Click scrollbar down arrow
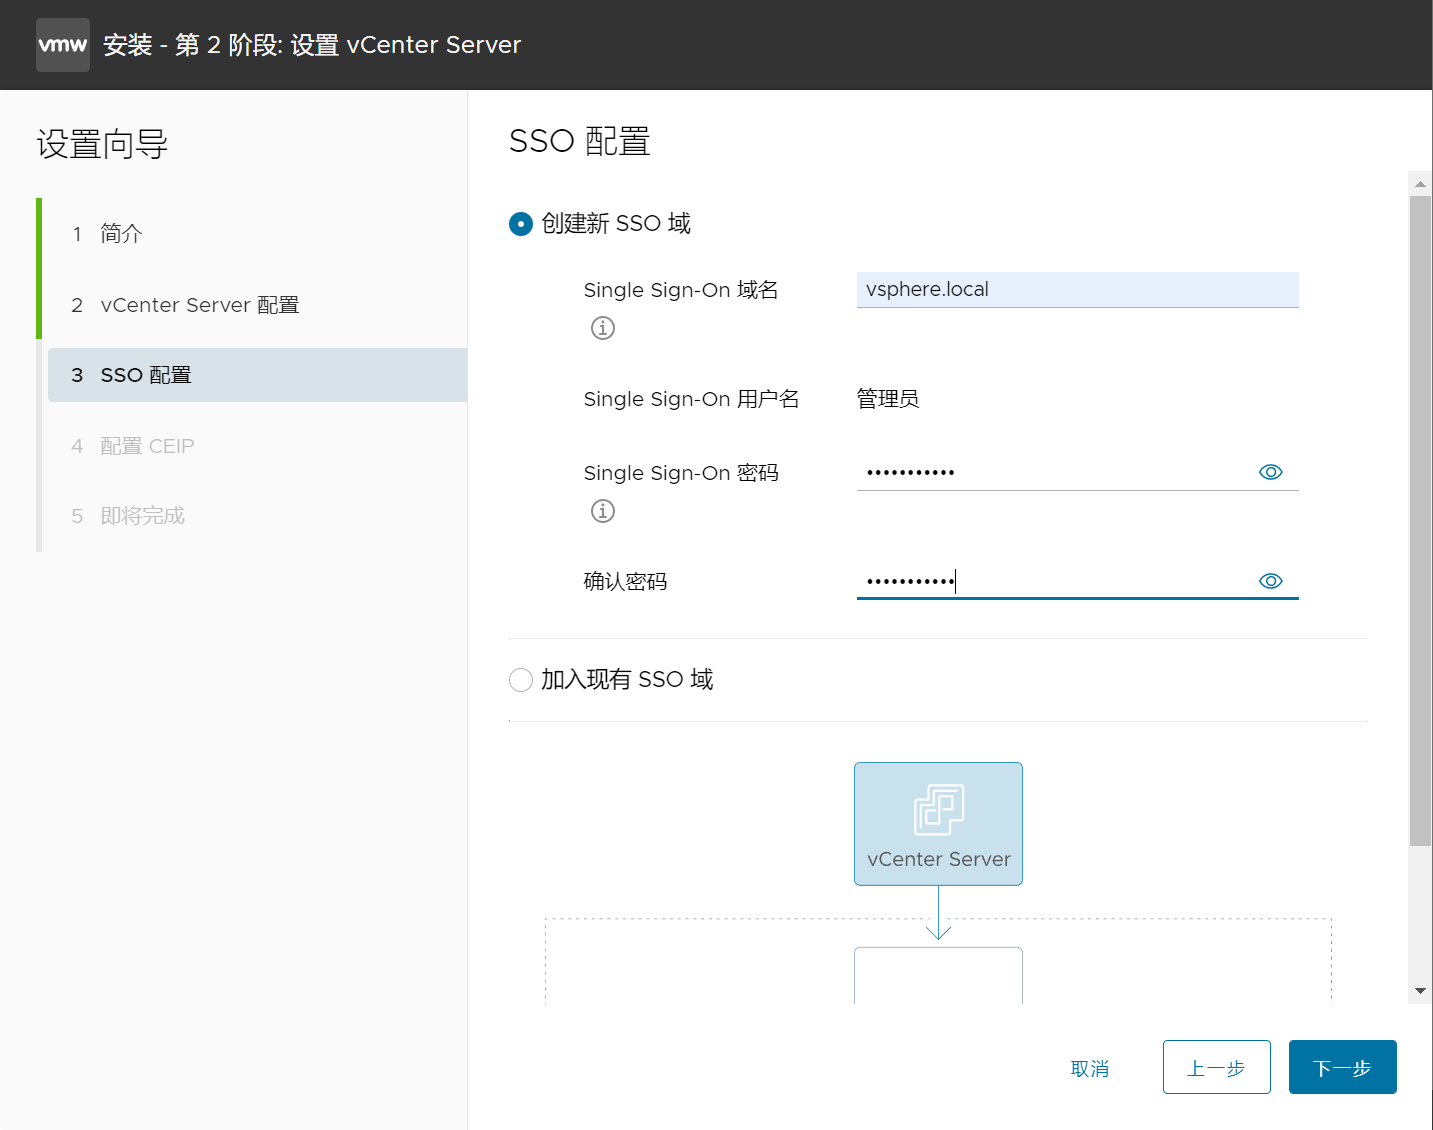The width and height of the screenshot is (1433, 1130). 1420,991
